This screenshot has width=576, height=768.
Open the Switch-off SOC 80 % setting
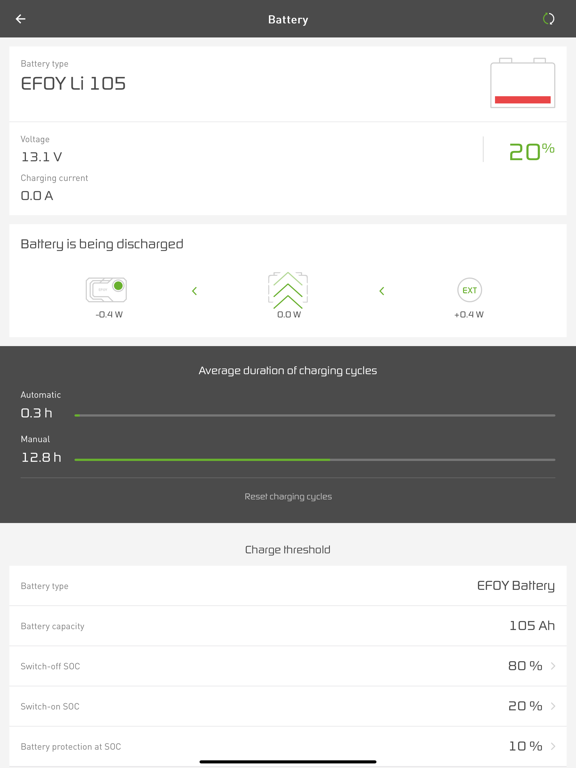[288, 666]
